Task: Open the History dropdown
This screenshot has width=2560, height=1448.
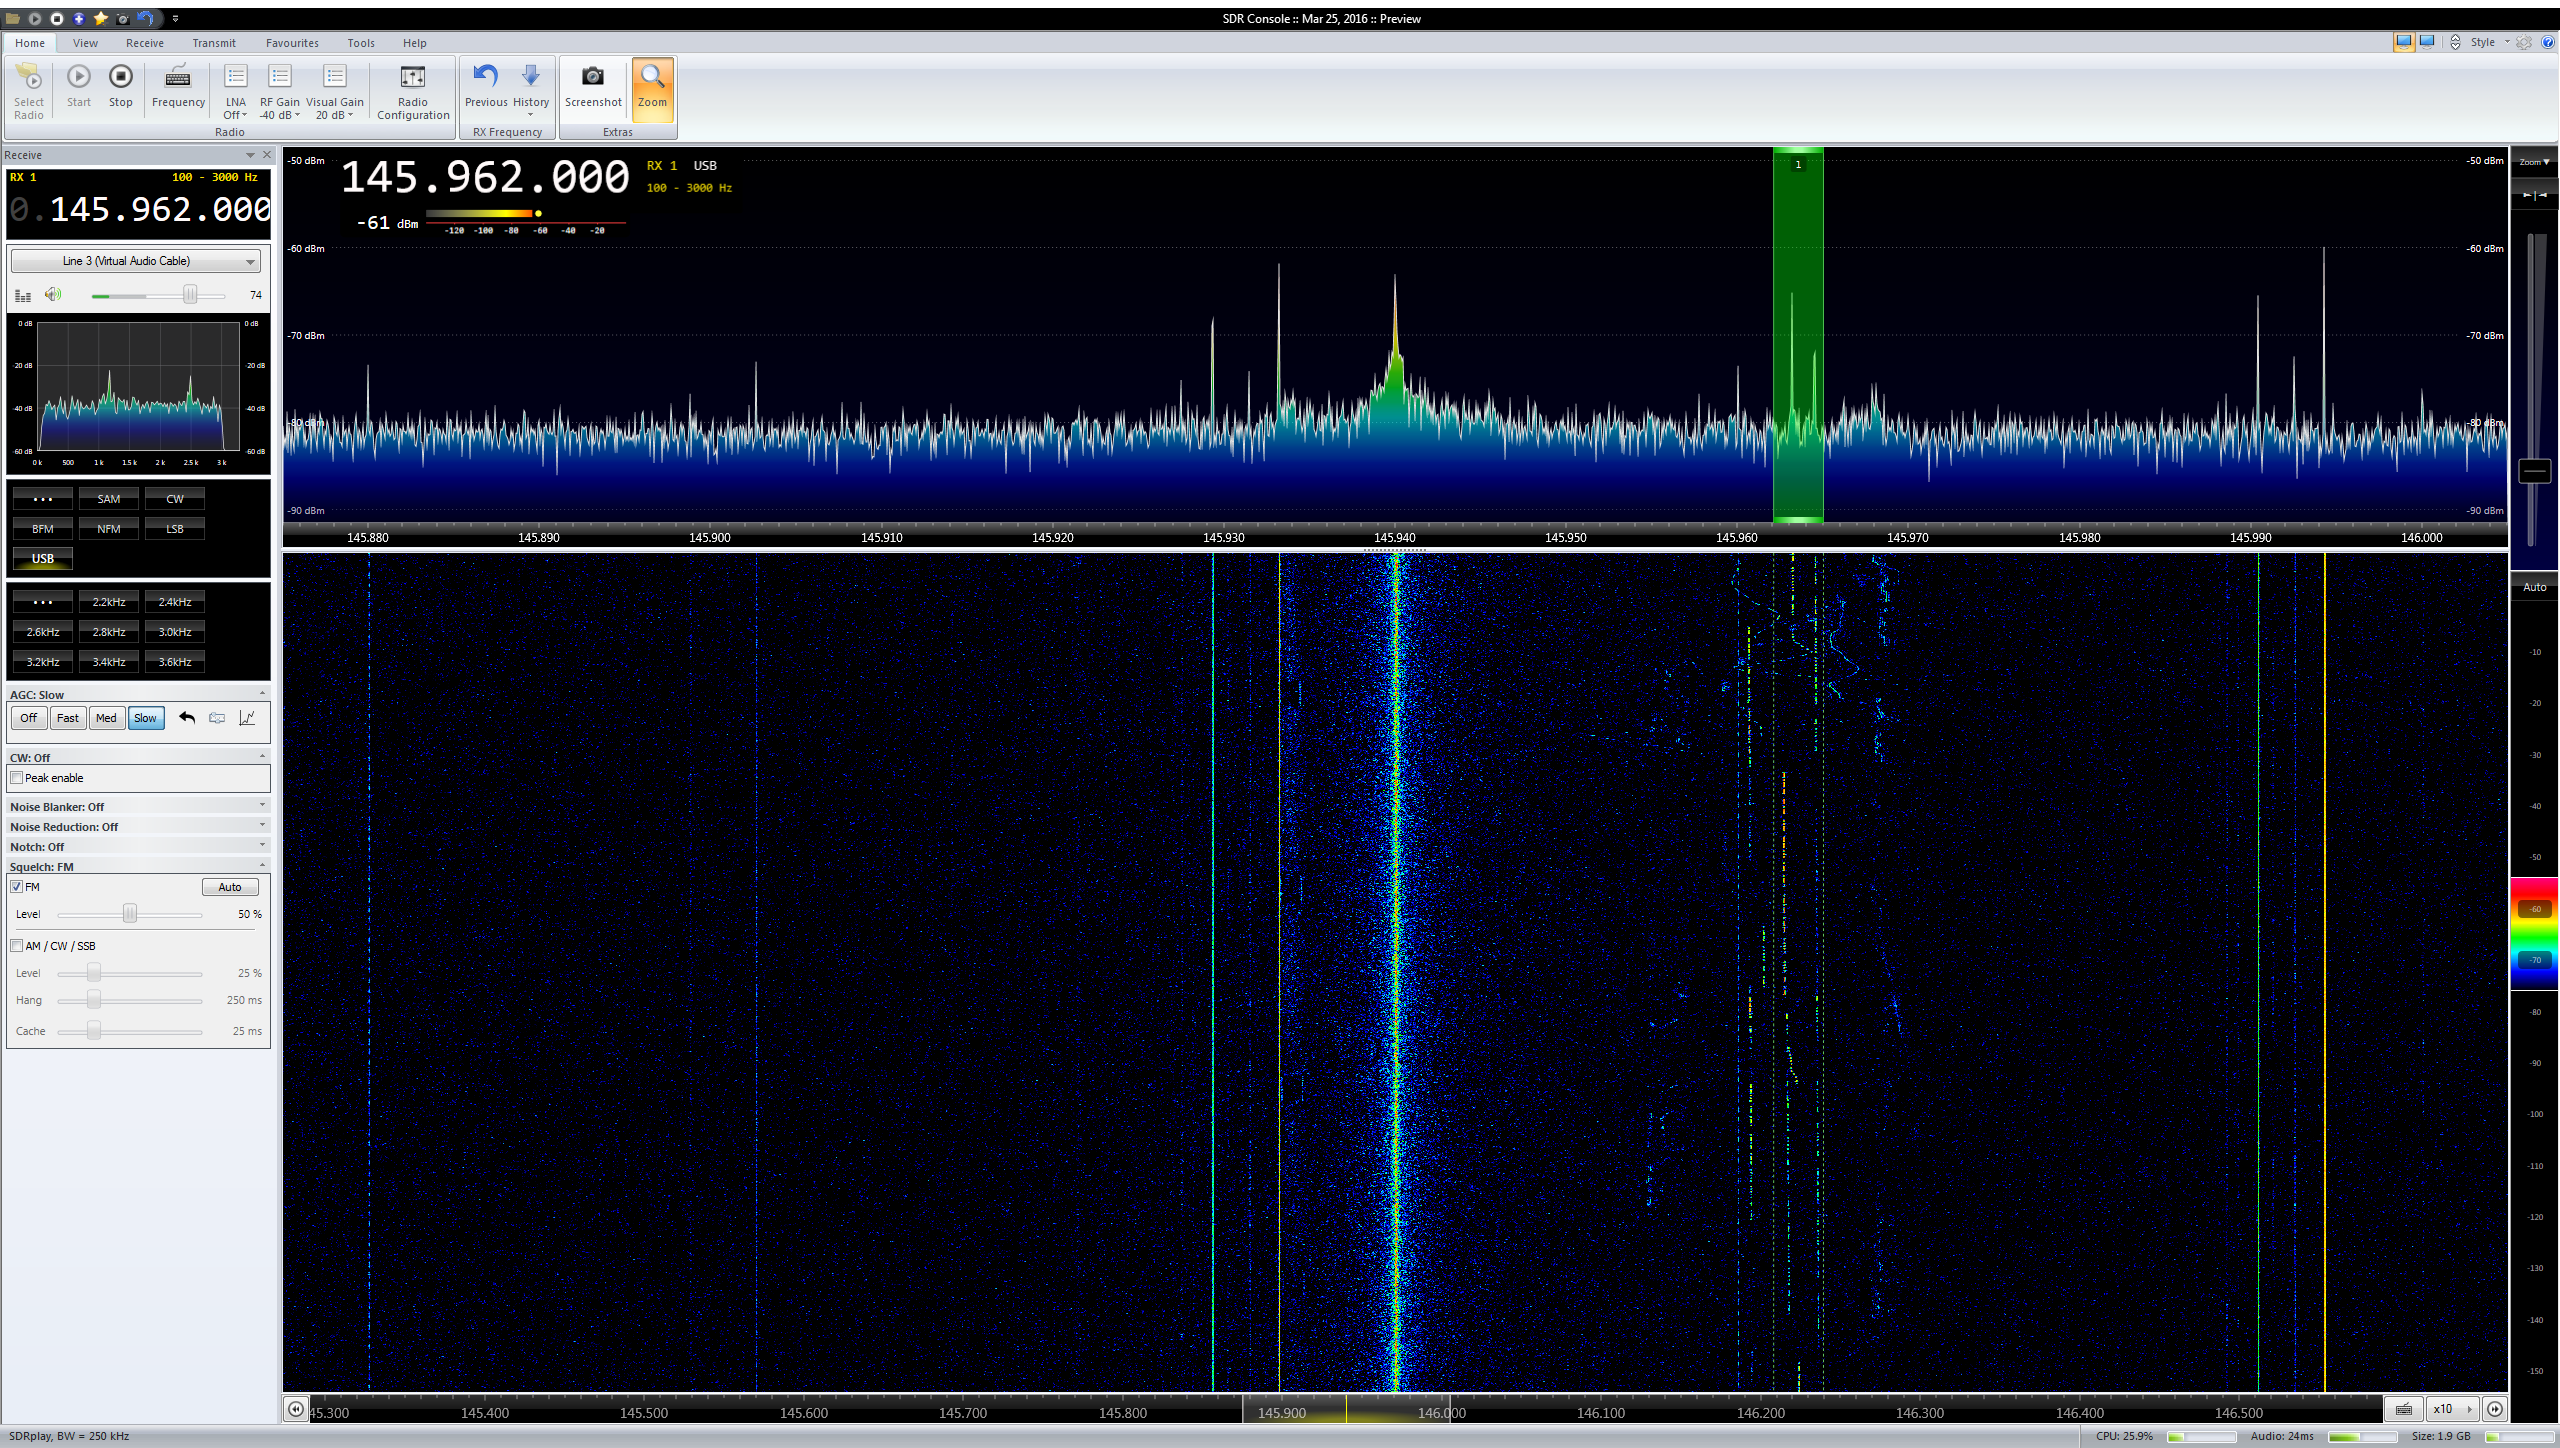Action: pyautogui.click(x=531, y=92)
